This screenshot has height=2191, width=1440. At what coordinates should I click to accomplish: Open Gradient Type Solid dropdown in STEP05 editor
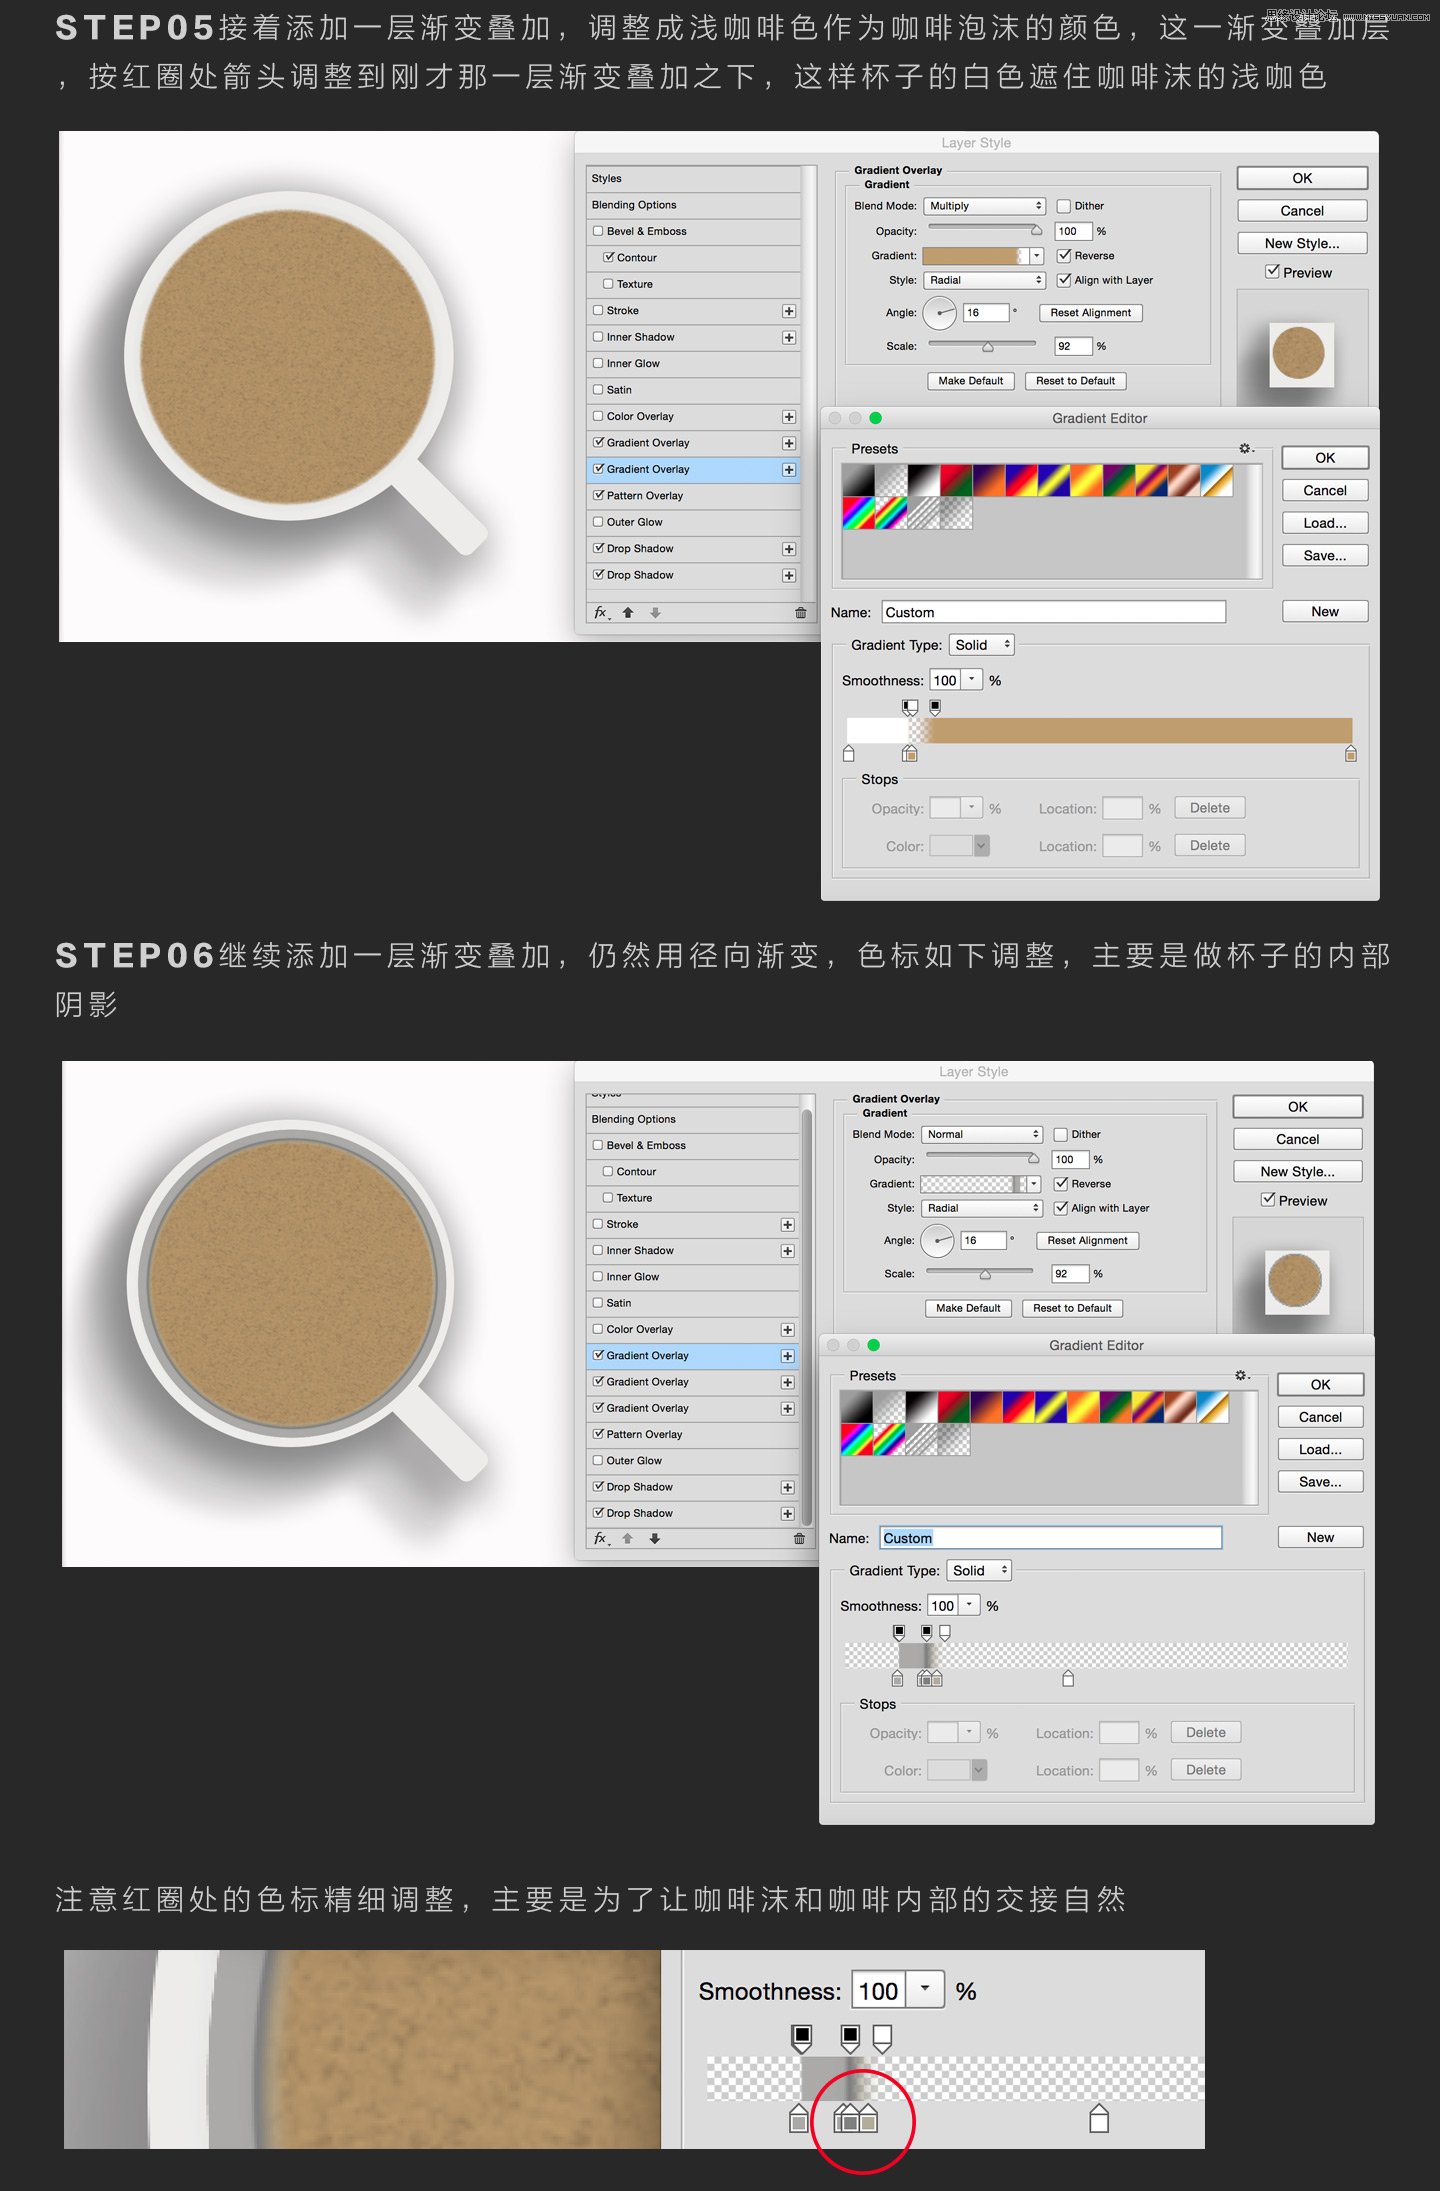(x=982, y=645)
